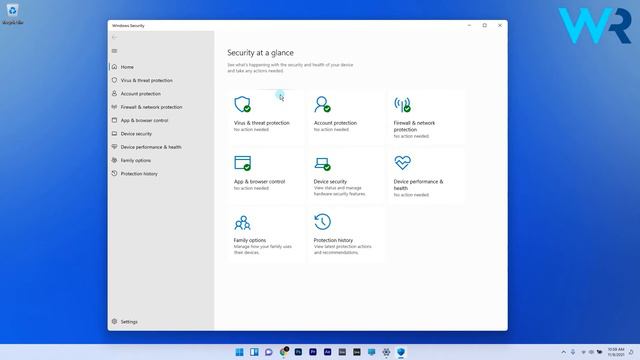Open After Effects from the taskbar
The image size is (640, 360).
327,352
